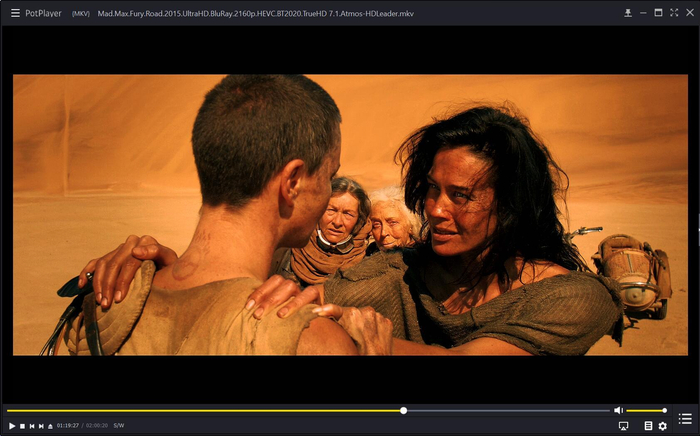The height and width of the screenshot is (436, 700).
Task: Maximize the PotPlayer window
Action: (658, 12)
